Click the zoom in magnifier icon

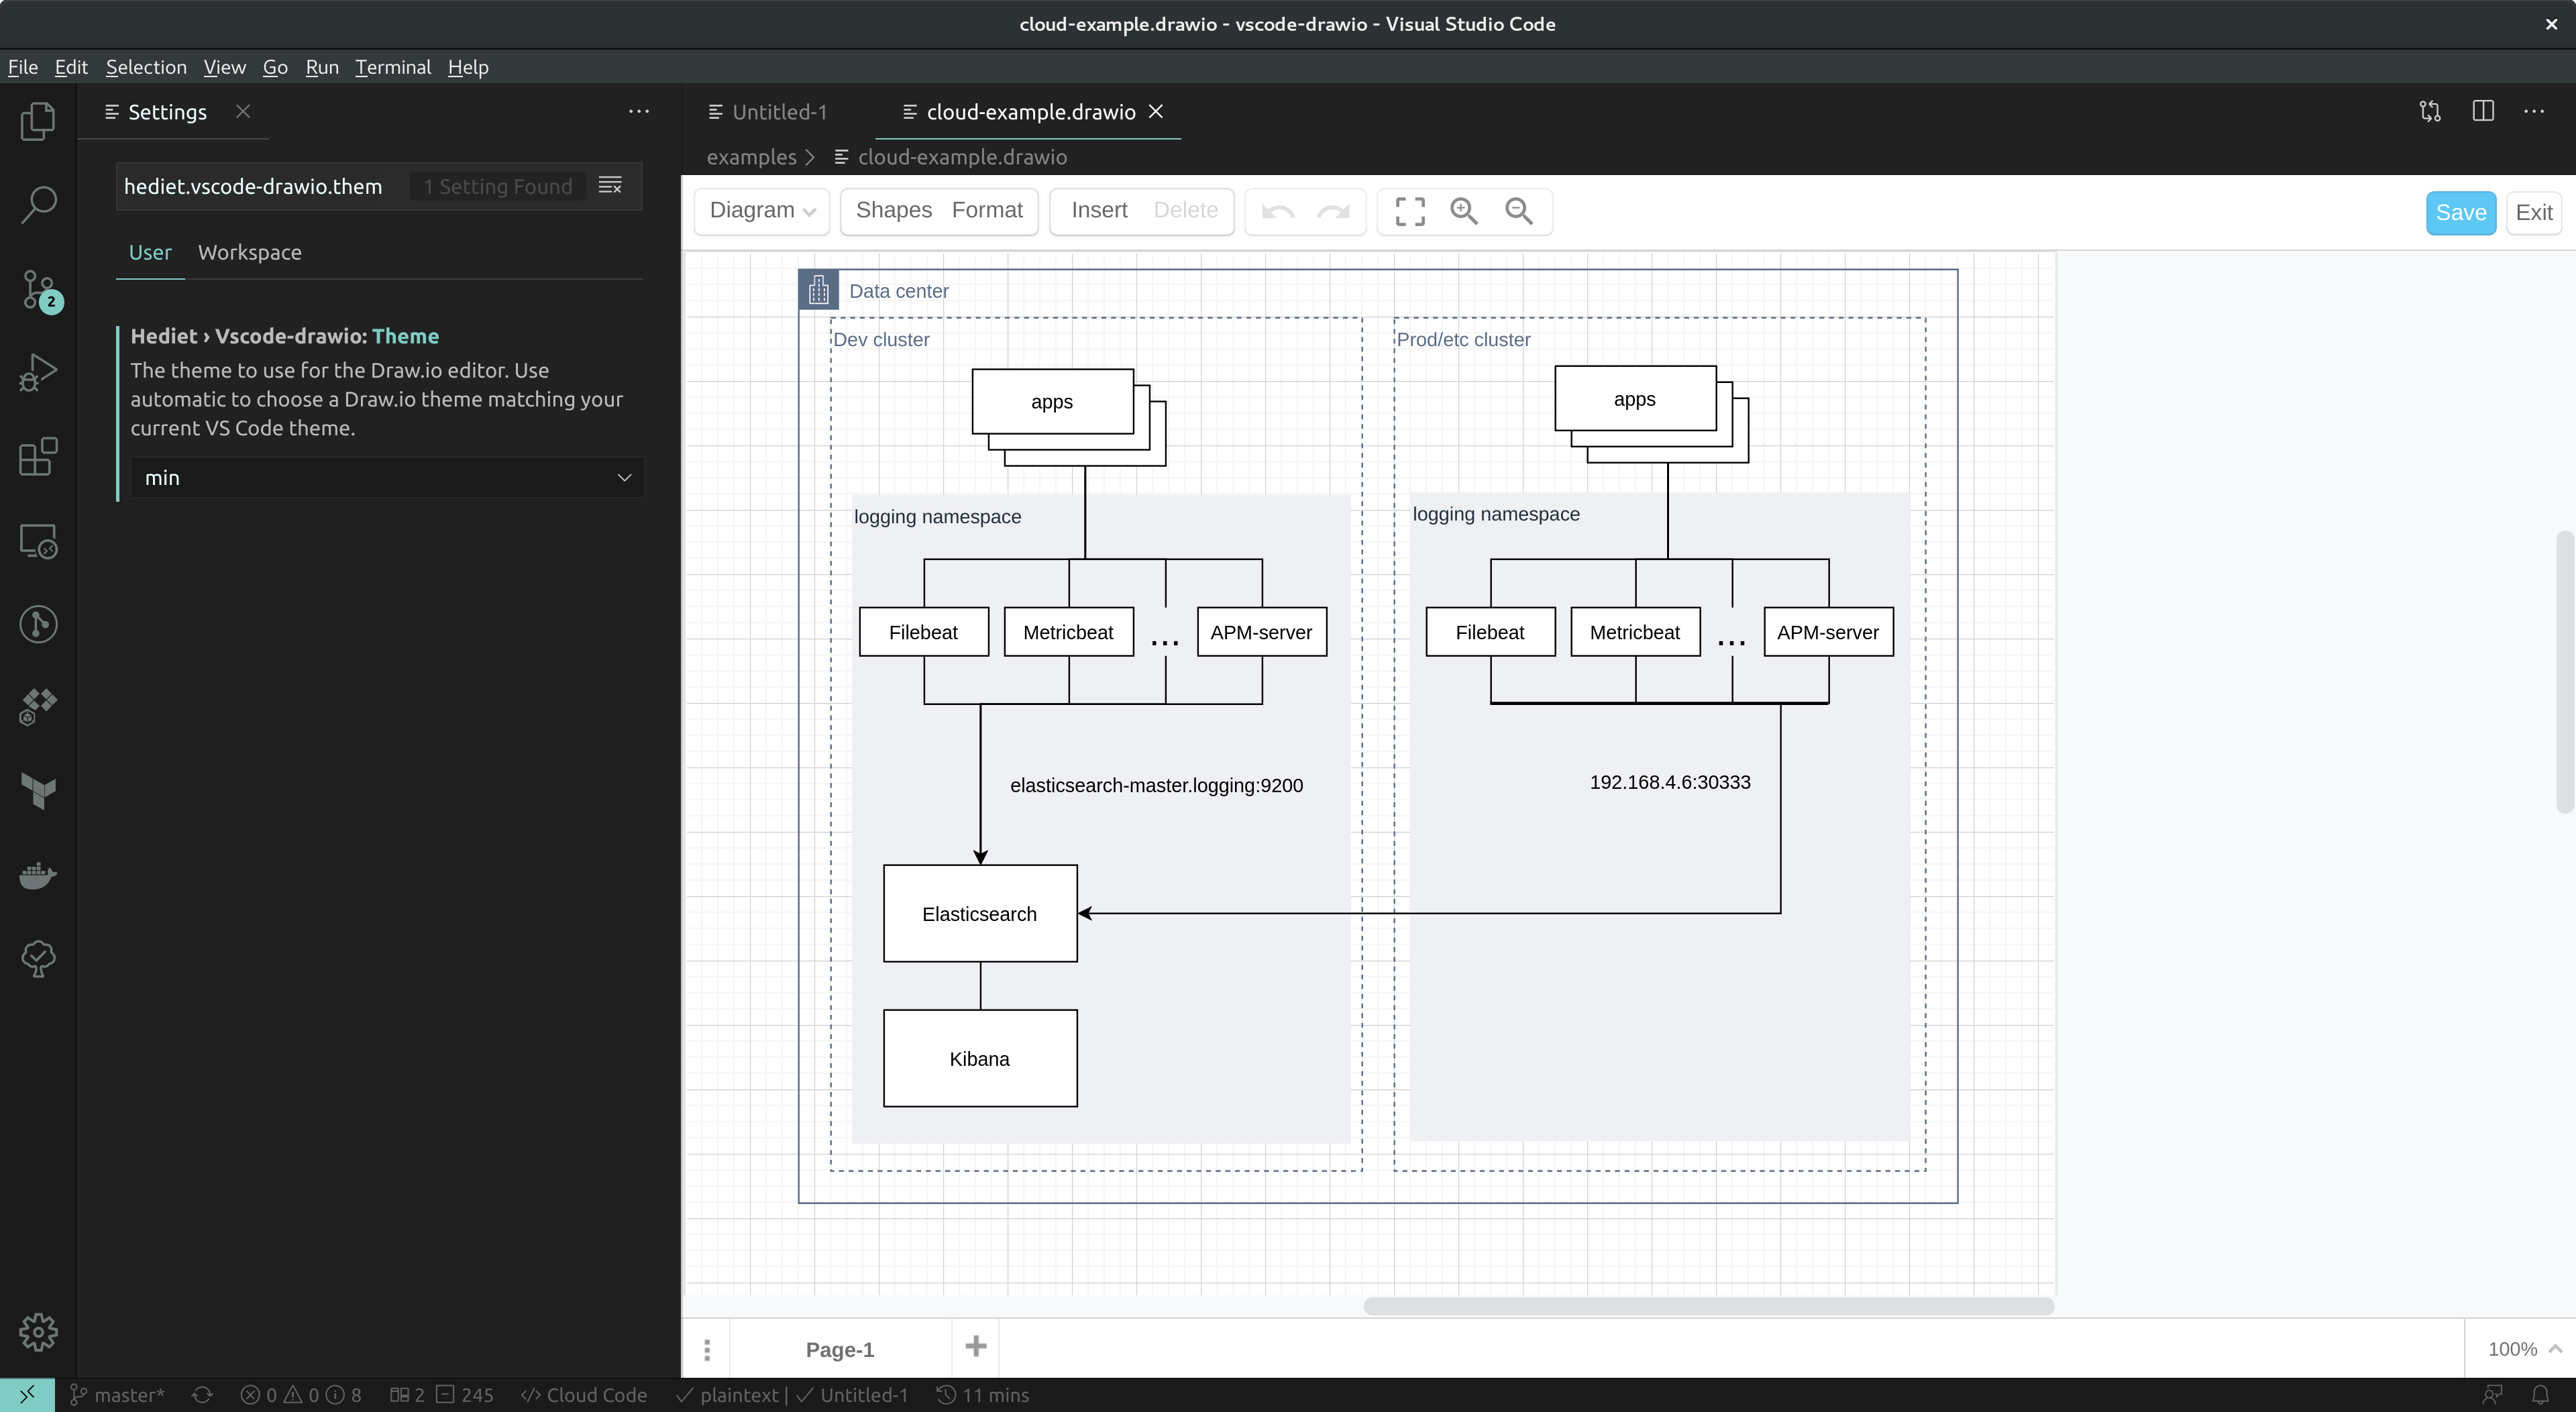tap(1464, 211)
